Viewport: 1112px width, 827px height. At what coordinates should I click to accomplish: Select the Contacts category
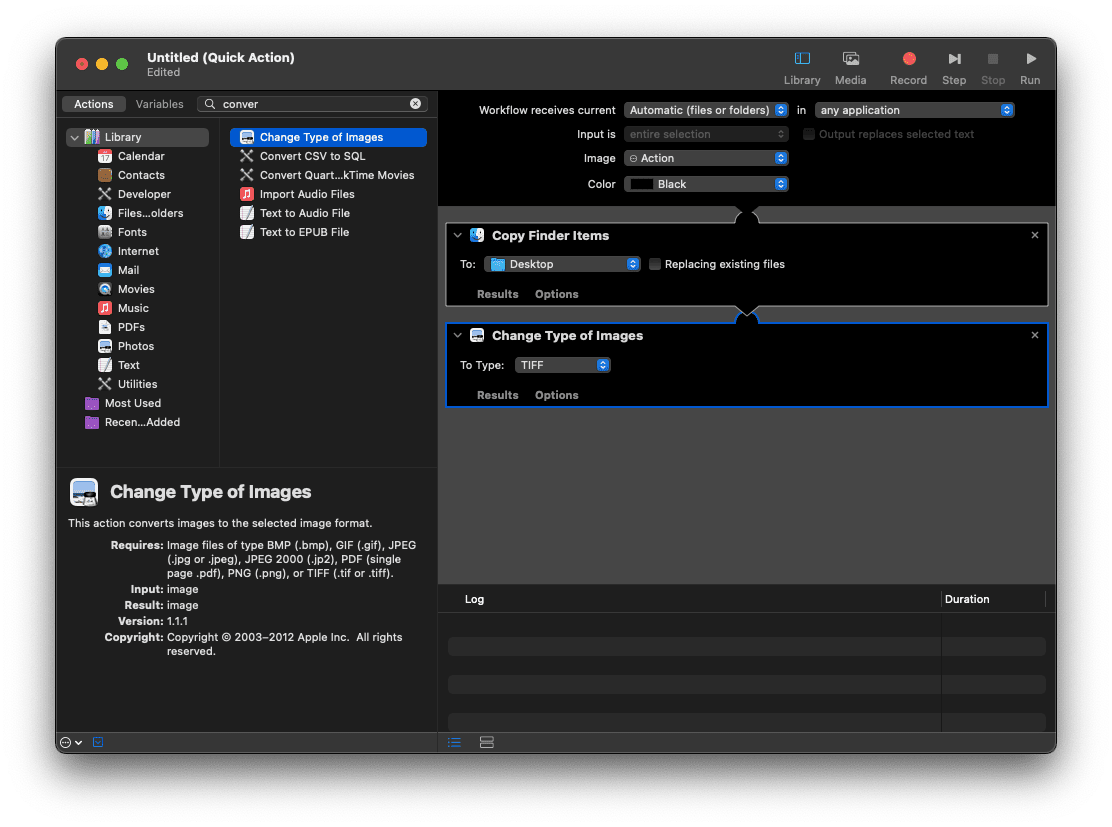coord(140,175)
